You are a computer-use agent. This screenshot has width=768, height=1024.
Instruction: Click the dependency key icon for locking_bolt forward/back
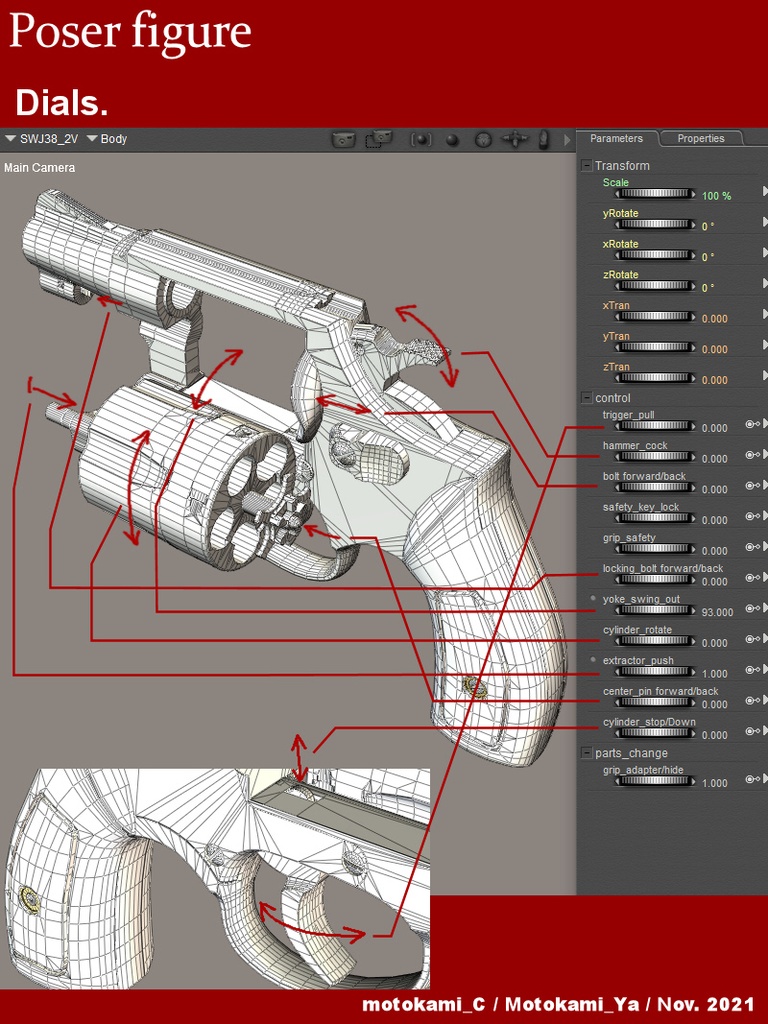point(752,578)
